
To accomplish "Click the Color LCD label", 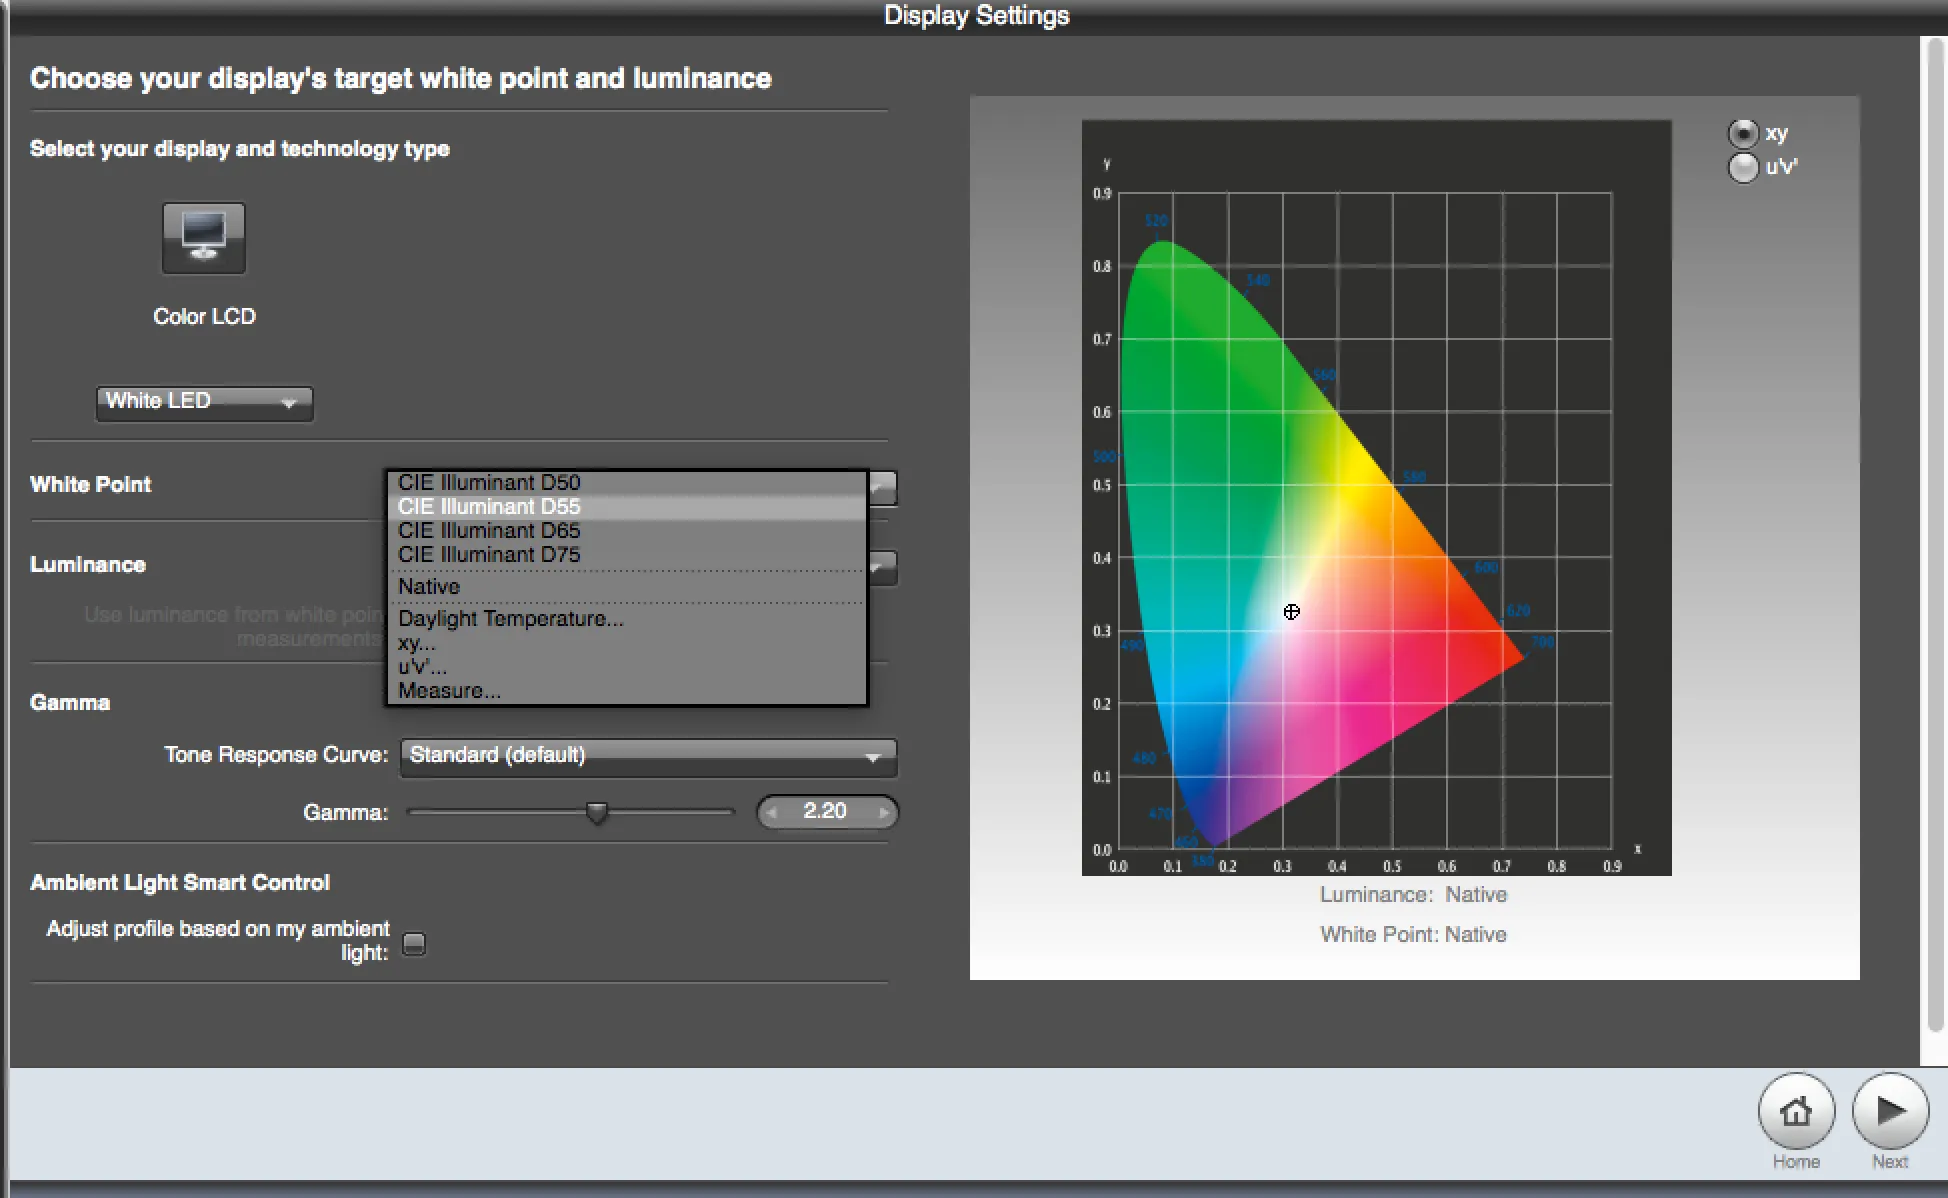I will (204, 316).
